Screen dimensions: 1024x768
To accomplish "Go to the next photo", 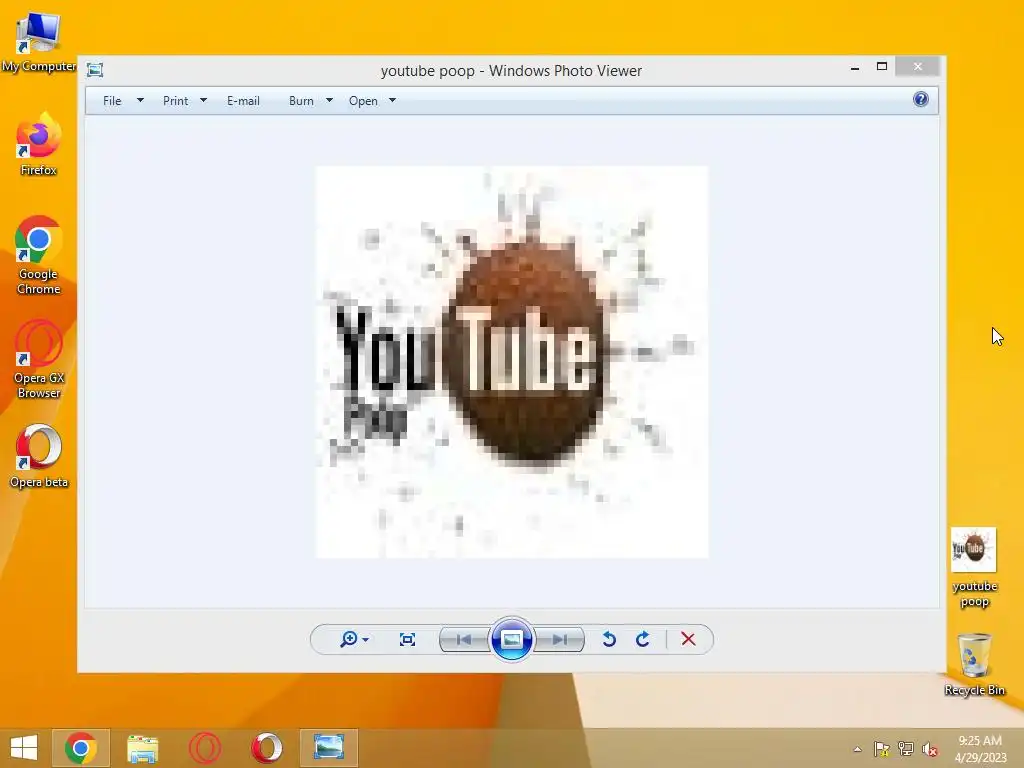I will (559, 639).
